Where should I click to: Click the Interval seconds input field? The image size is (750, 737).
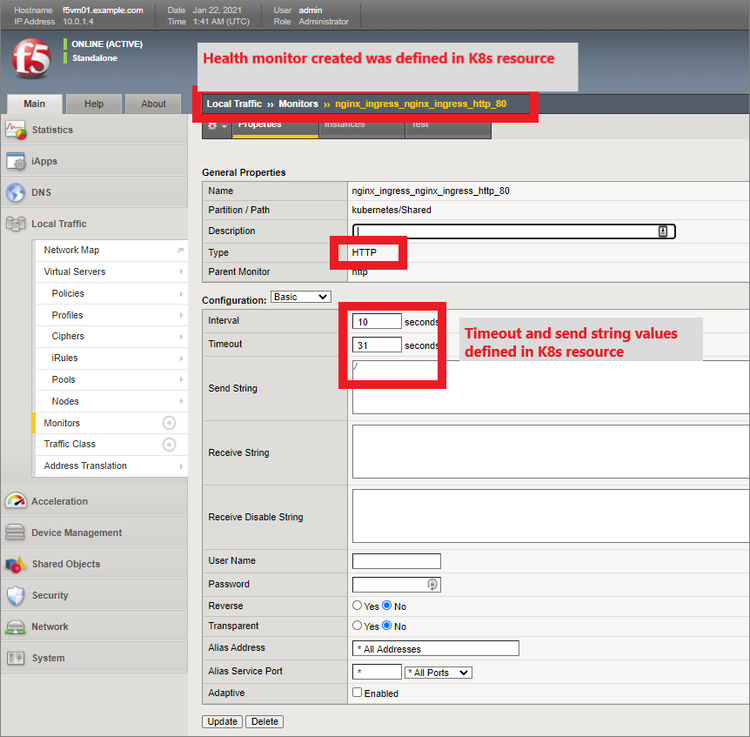click(x=377, y=321)
